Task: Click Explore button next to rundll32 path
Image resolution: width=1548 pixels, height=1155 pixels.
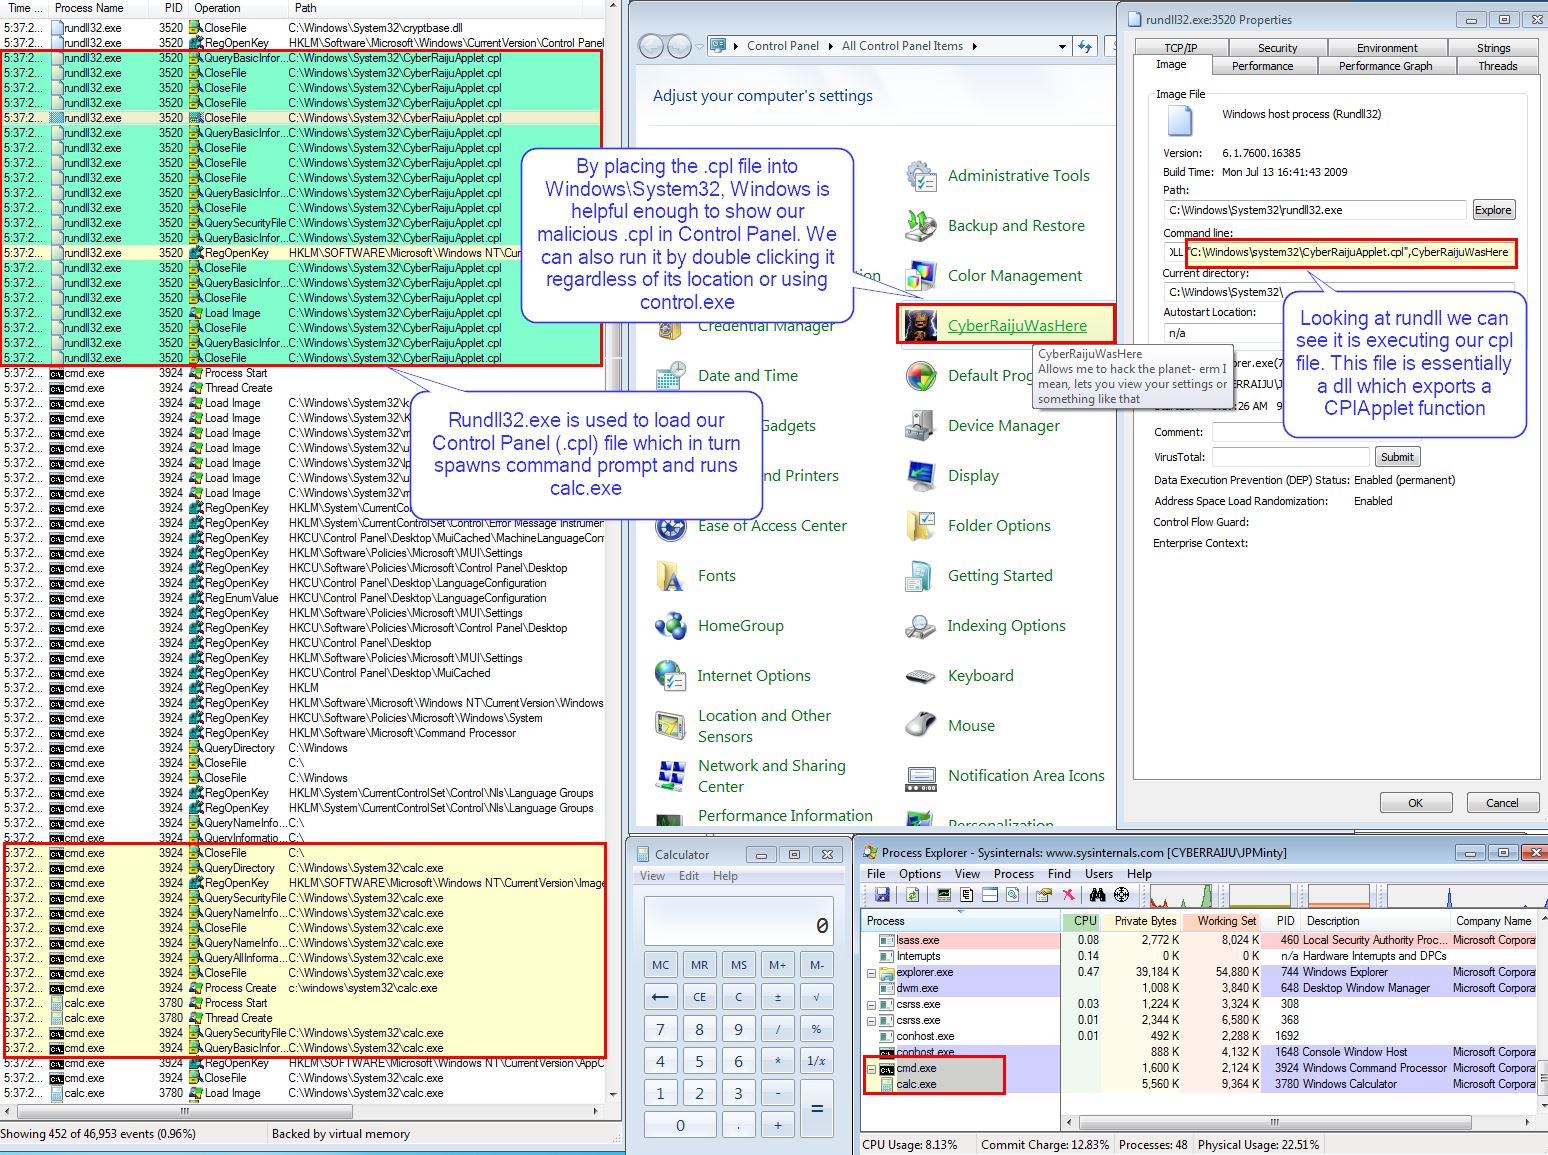Action: (1493, 210)
